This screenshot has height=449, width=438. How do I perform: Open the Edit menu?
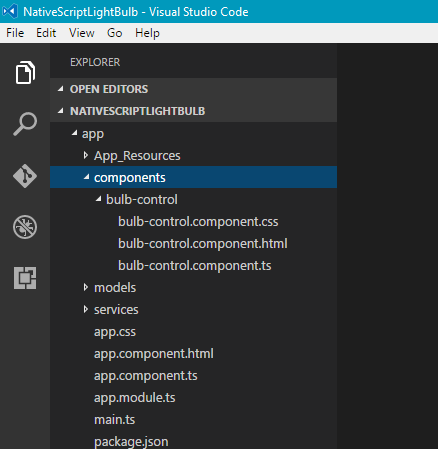46,33
